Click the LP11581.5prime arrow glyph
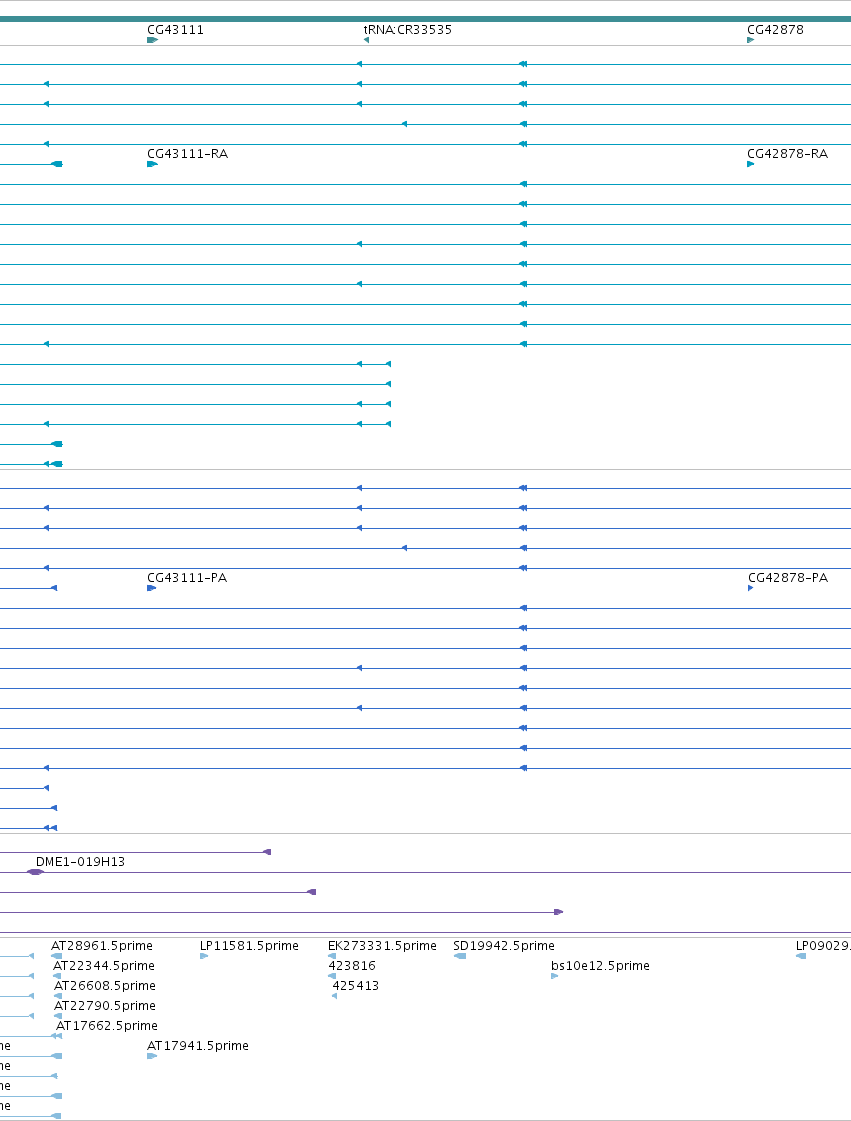This screenshot has height=1121, width=851. (204, 956)
